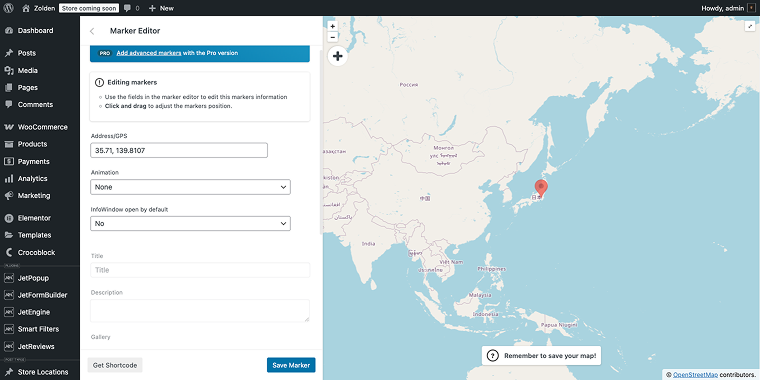The height and width of the screenshot is (380, 760).
Task: Toggle map fullscreen mode
Action: 749,27
